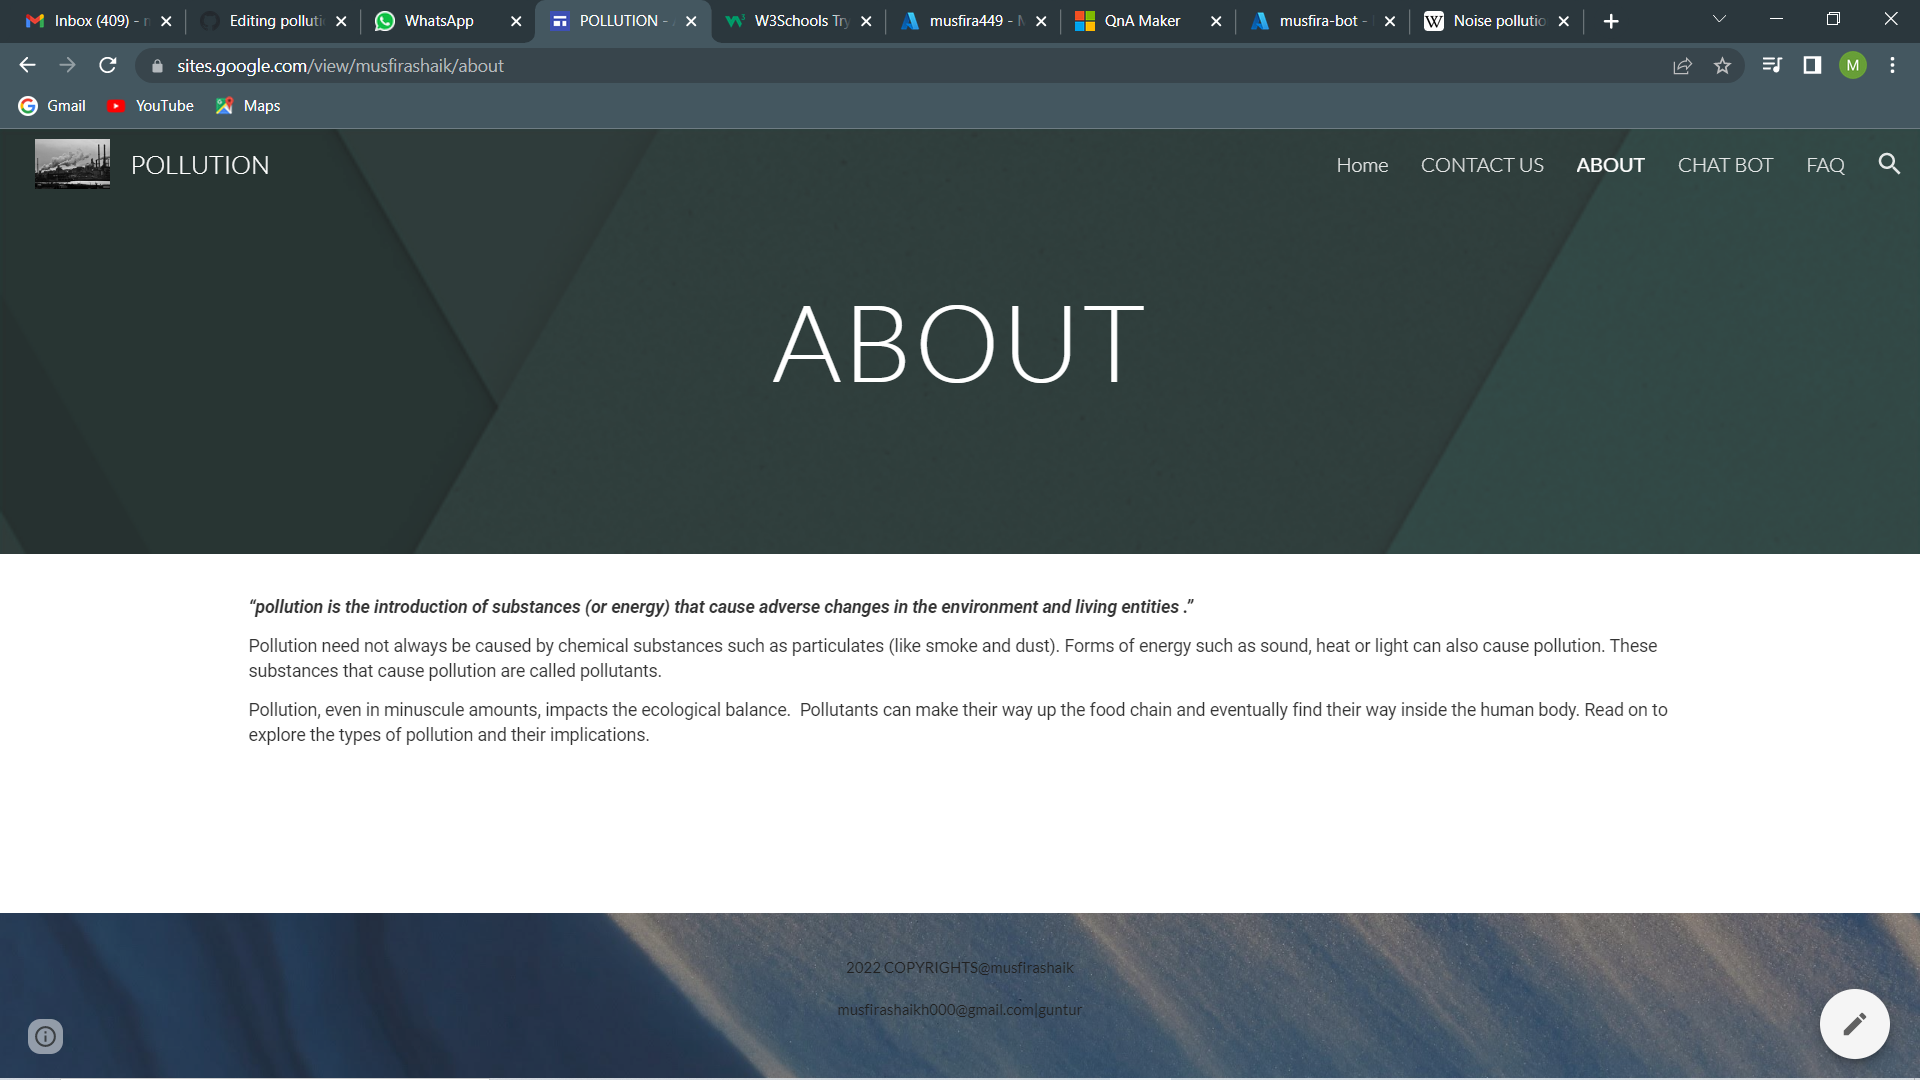The height and width of the screenshot is (1080, 1920).
Task: Open the media controls icon
Action: pos(1771,65)
